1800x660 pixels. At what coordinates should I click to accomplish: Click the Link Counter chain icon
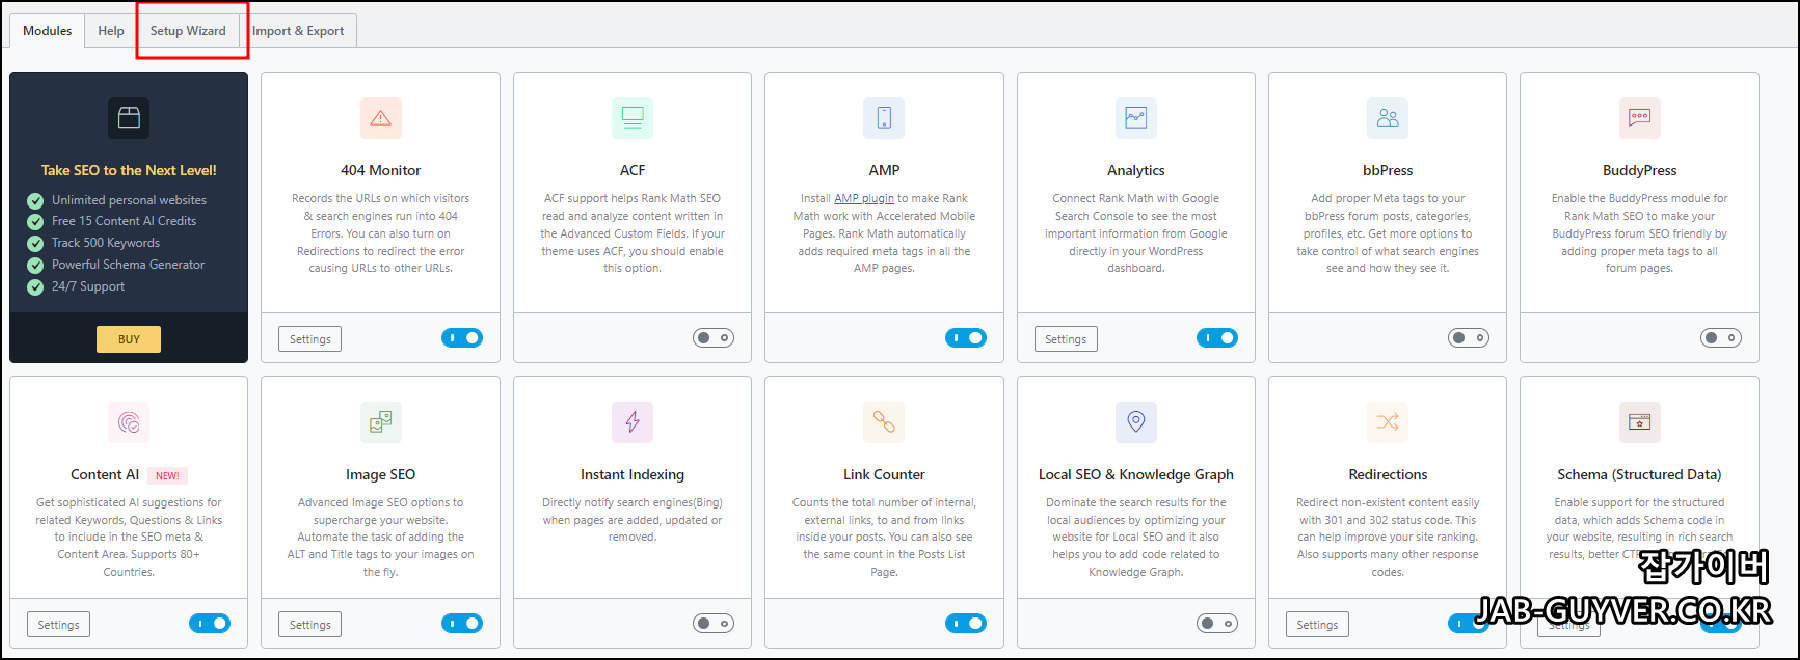point(884,422)
